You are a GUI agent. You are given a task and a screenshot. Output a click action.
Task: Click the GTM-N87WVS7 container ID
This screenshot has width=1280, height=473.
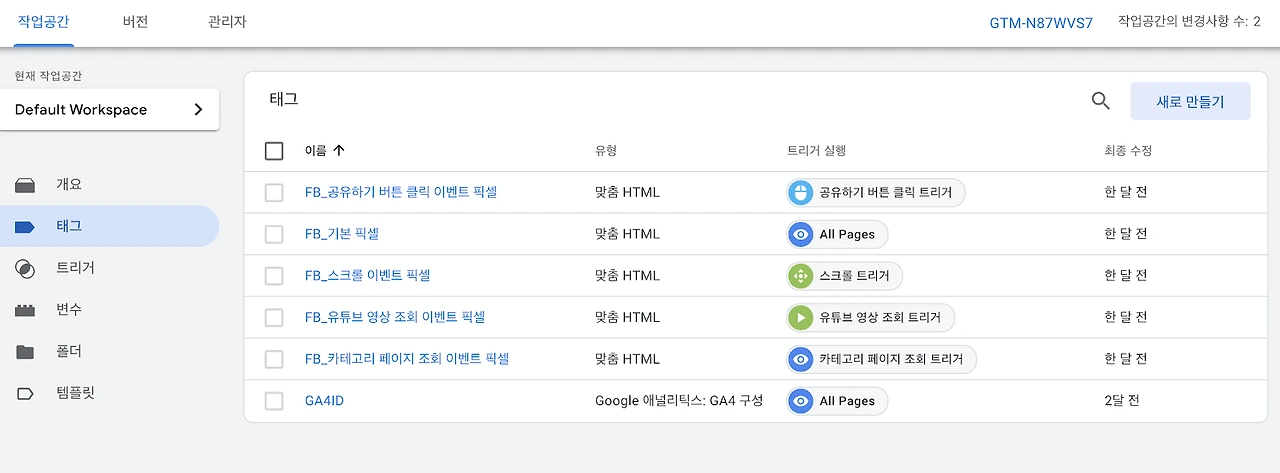1040,22
